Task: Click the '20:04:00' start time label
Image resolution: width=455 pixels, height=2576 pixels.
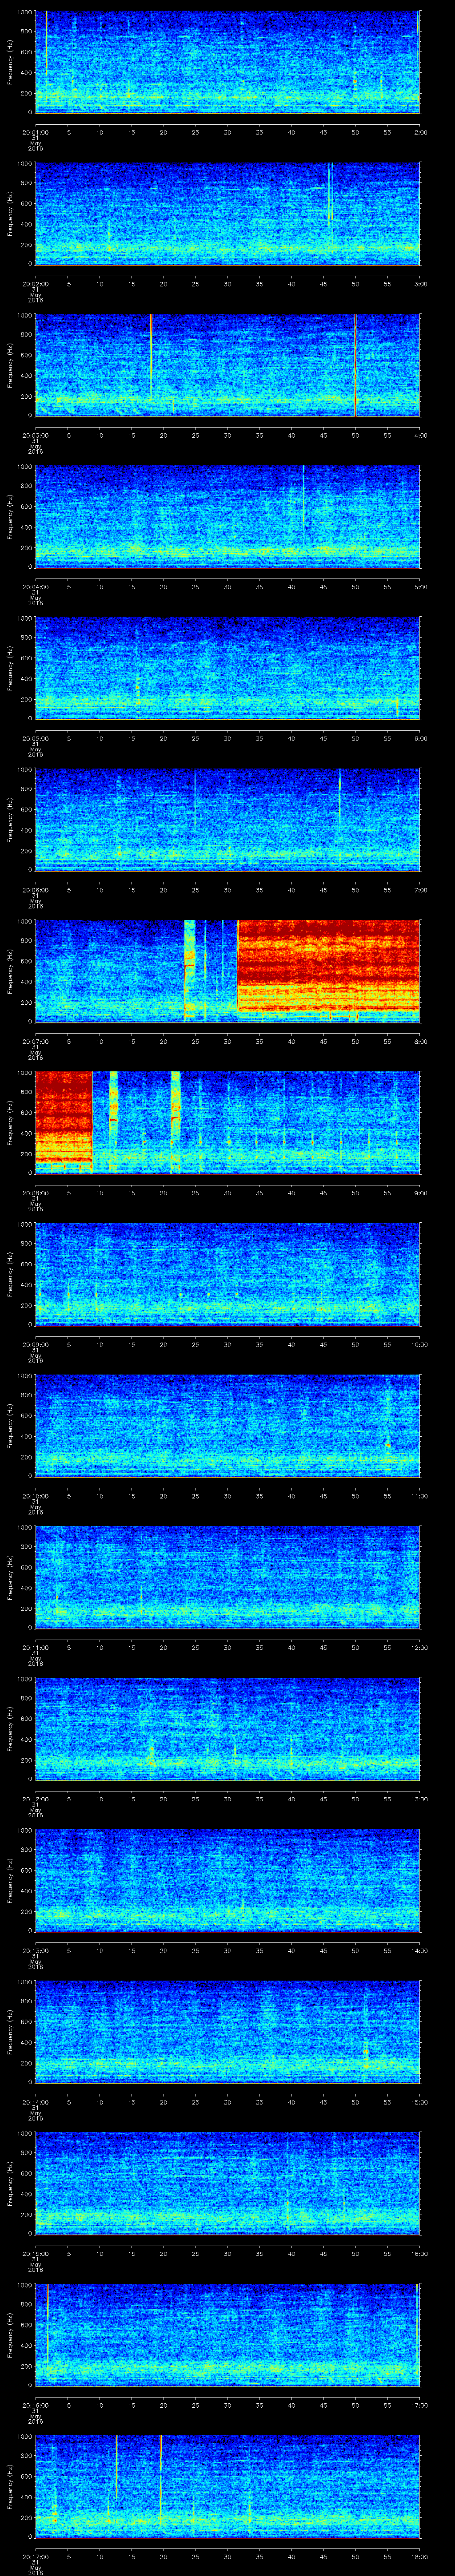Action: point(35,586)
